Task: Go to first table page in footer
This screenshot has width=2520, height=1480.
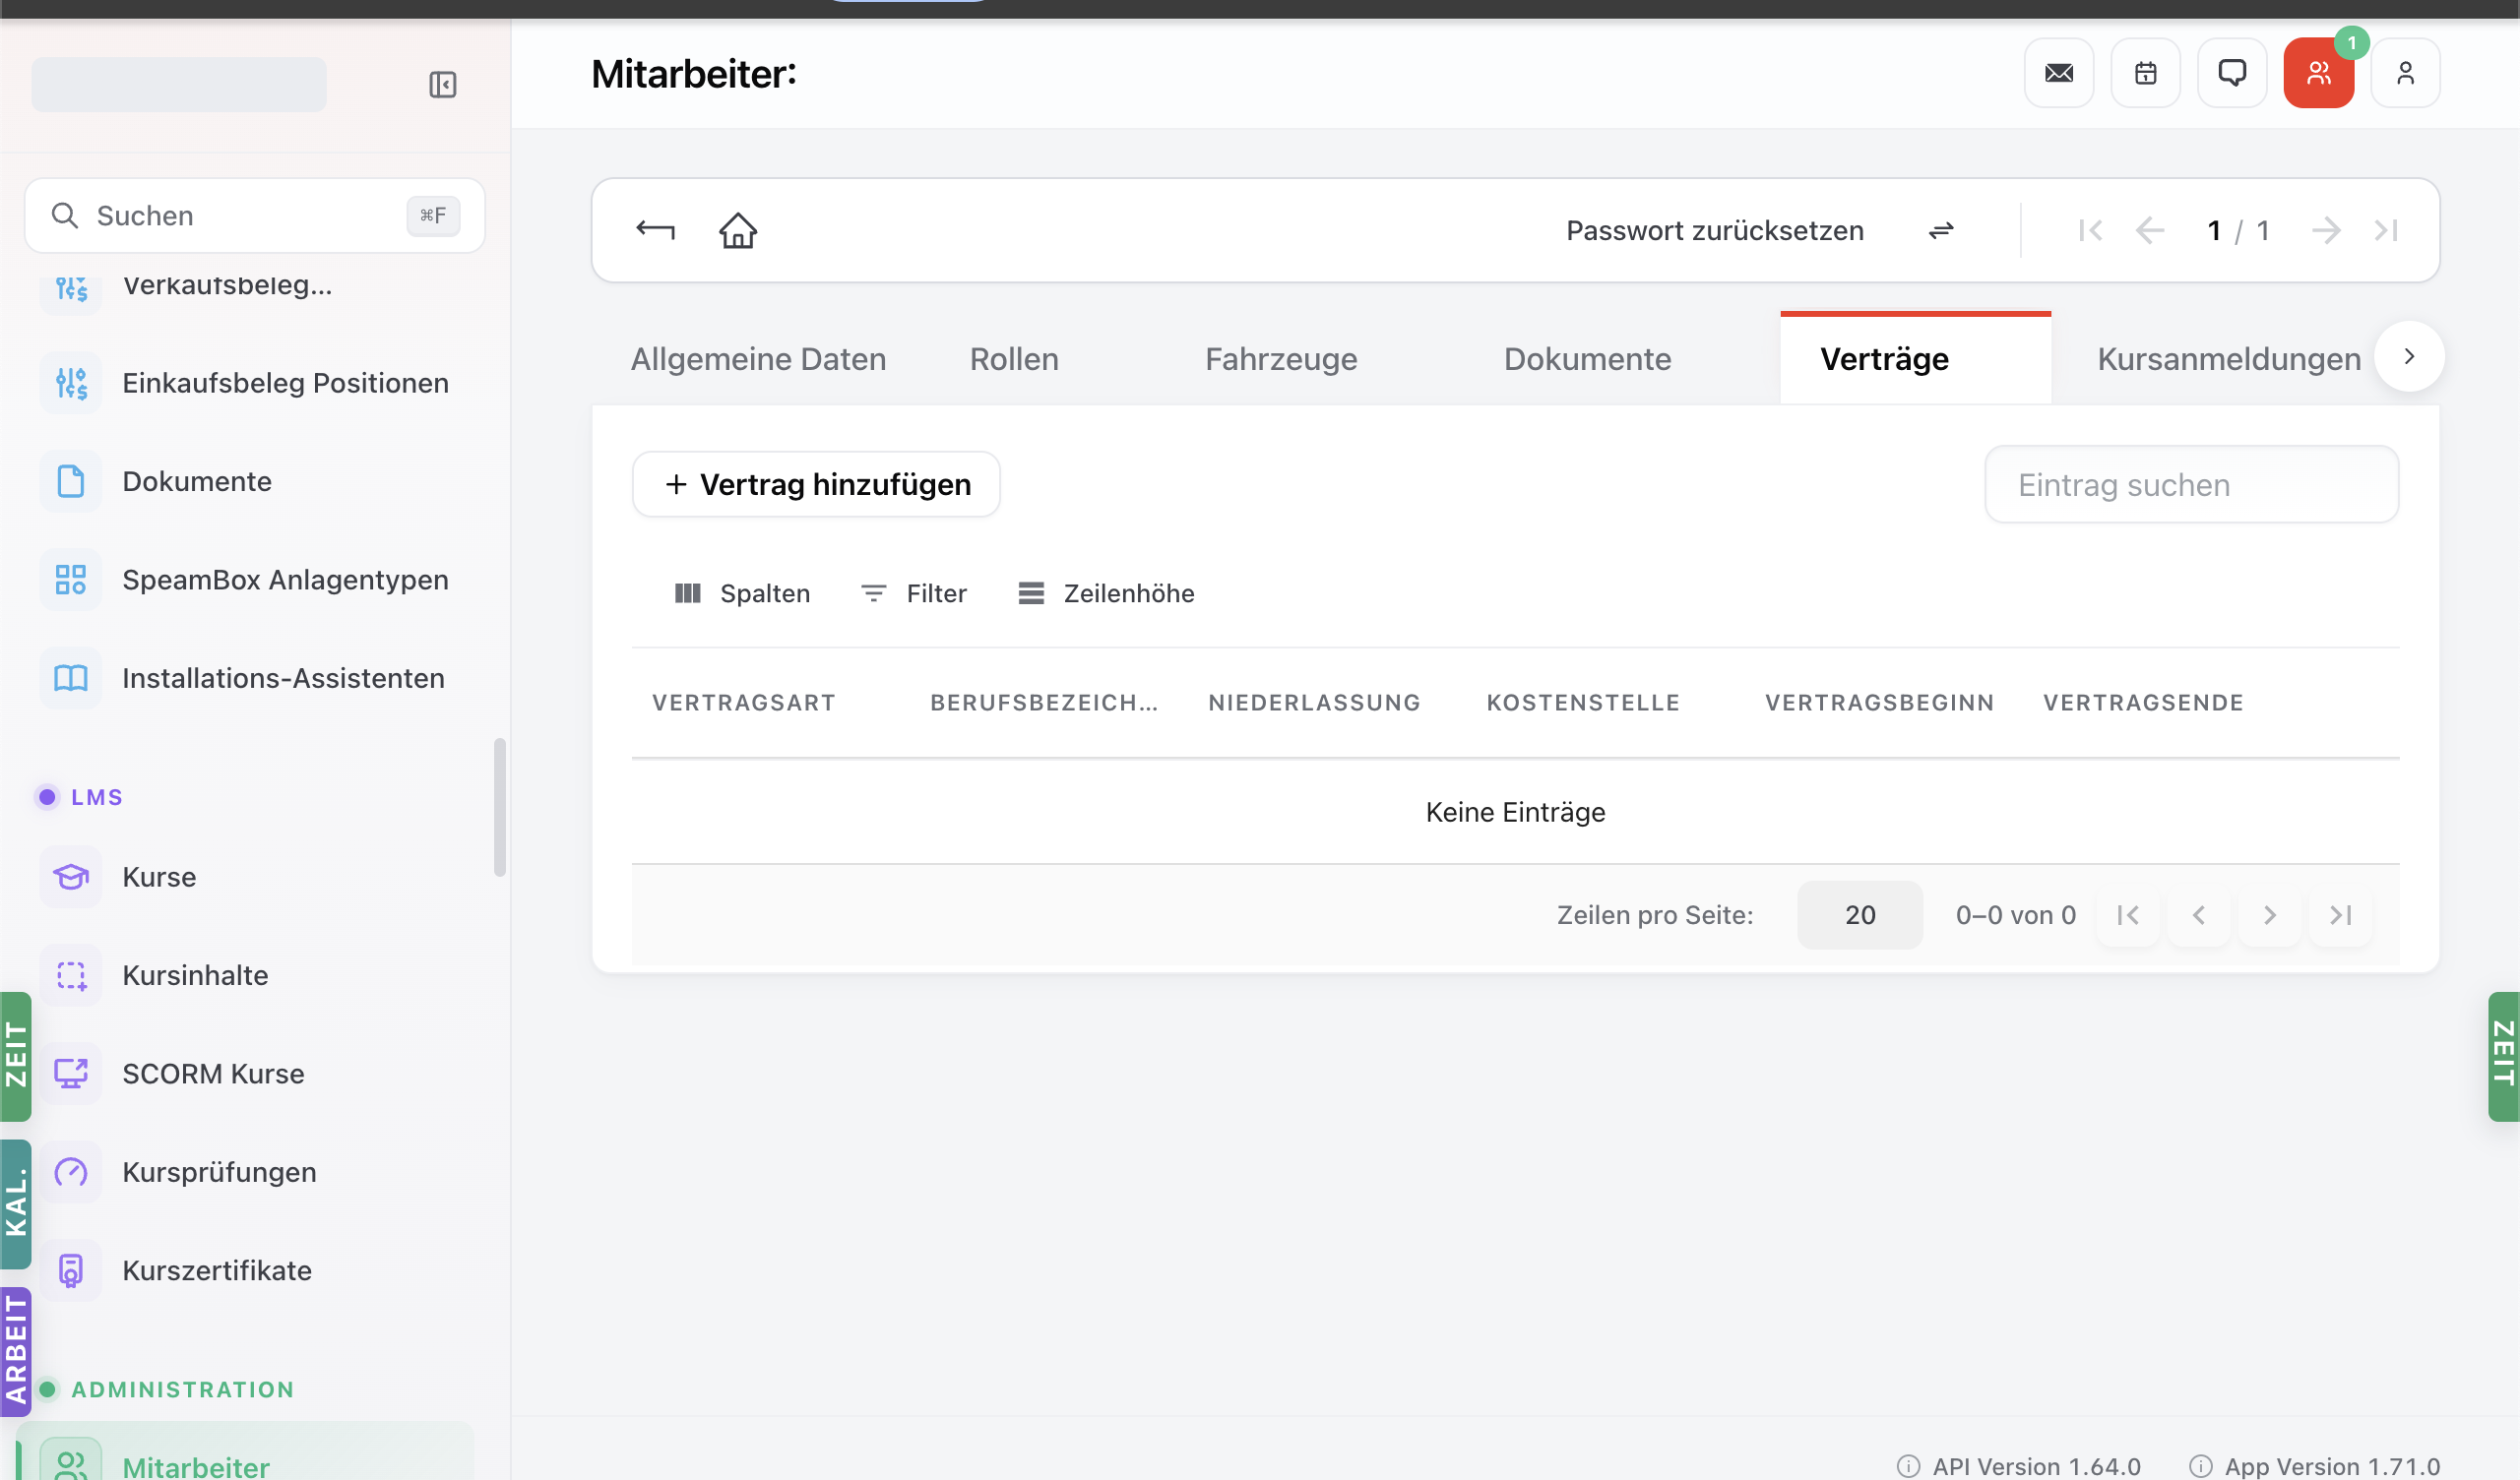Action: click(x=2127, y=915)
